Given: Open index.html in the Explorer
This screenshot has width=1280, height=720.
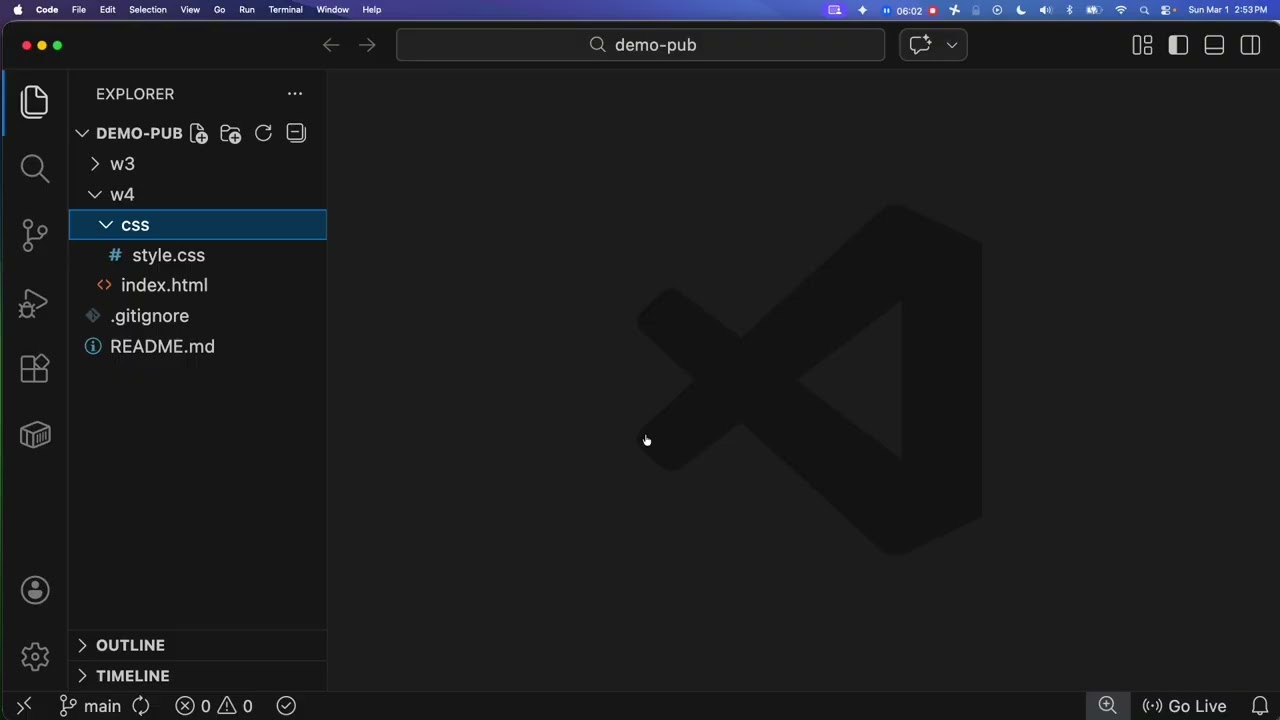Looking at the screenshot, I should pos(164,286).
